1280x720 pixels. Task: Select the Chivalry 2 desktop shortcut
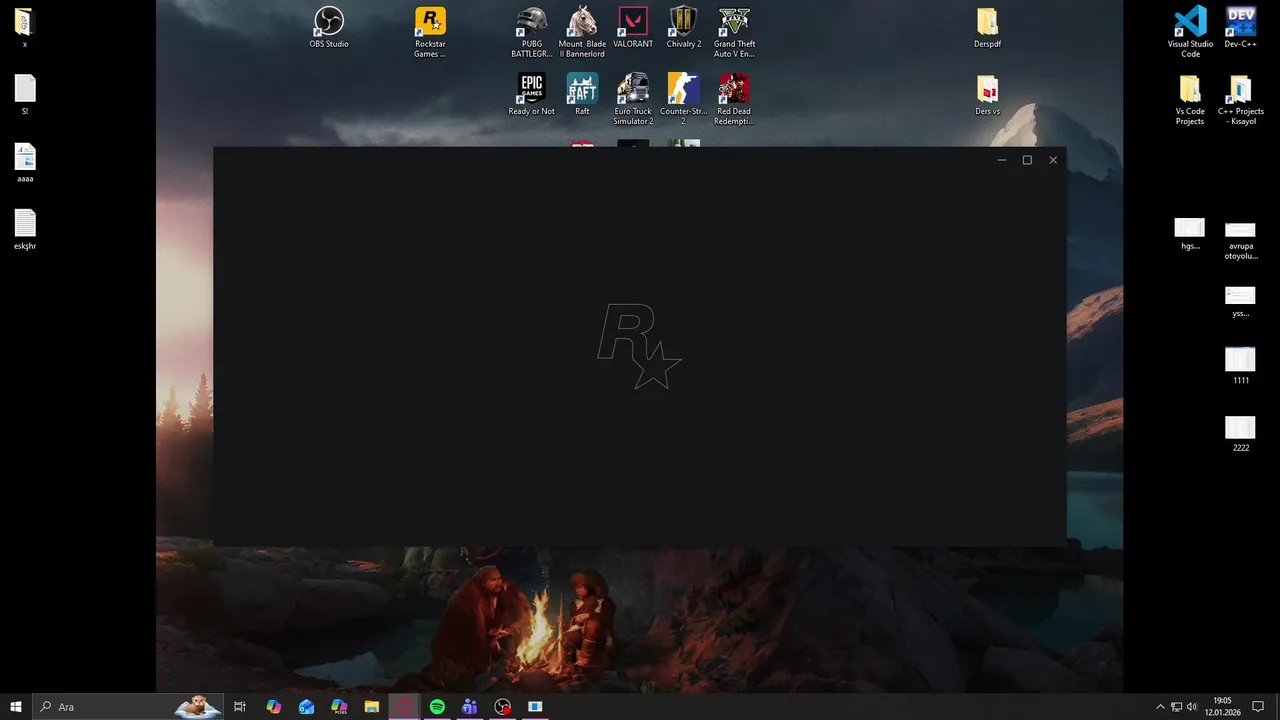(x=684, y=28)
